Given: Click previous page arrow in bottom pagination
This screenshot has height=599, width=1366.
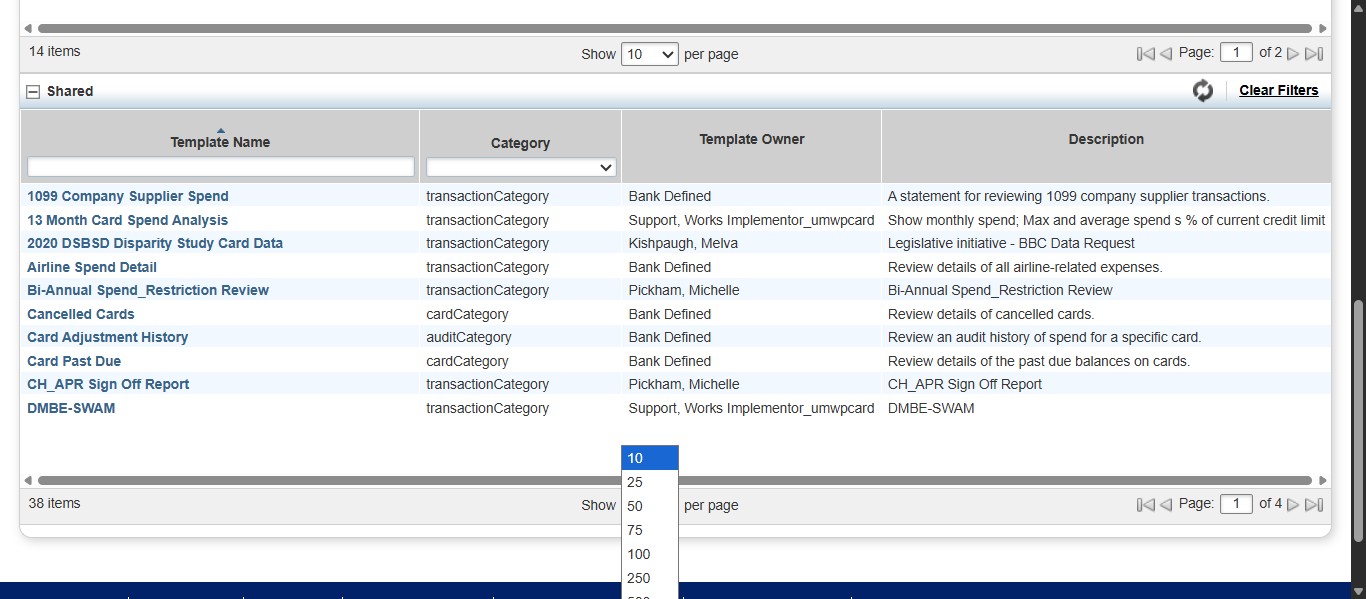Looking at the screenshot, I should pos(1164,503).
